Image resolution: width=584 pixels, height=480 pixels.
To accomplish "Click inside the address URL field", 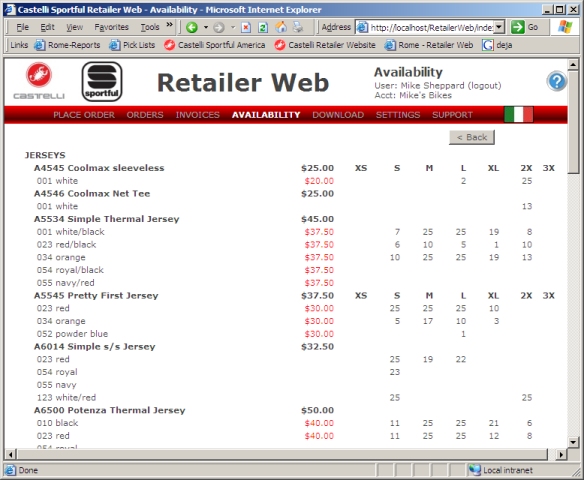I will pos(431,27).
